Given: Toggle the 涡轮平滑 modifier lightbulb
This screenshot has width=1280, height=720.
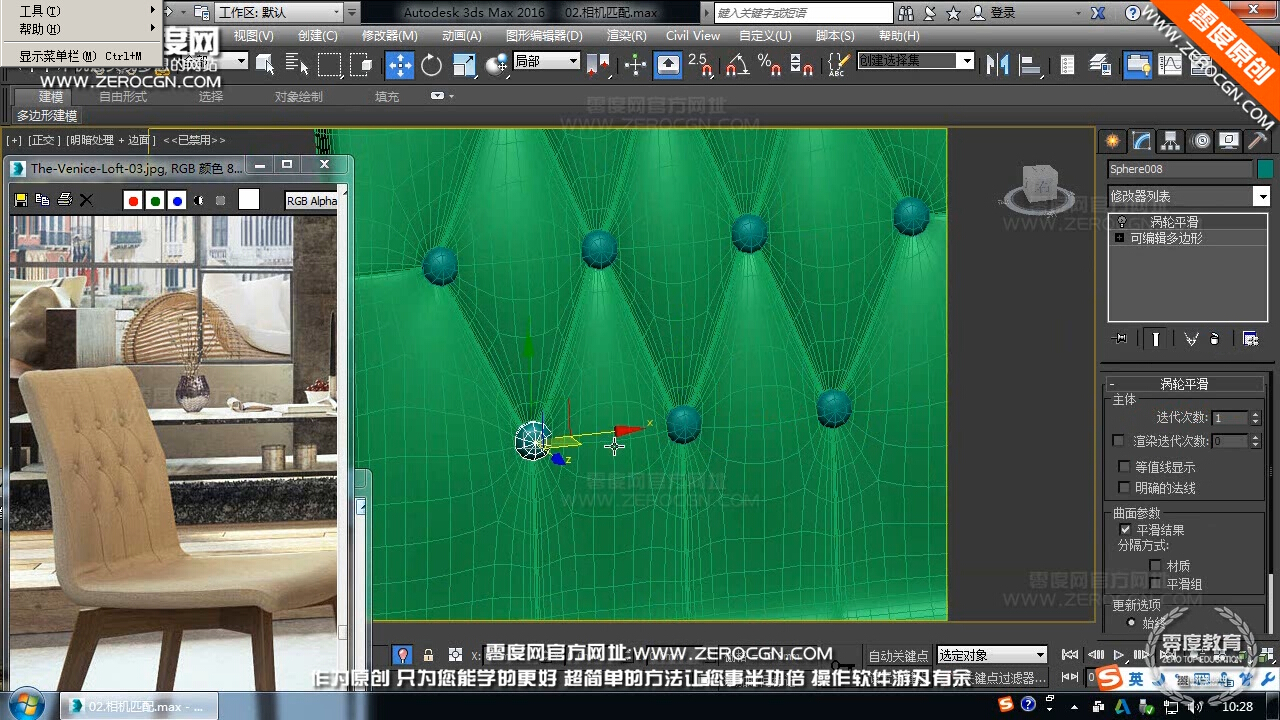Looking at the screenshot, I should click(1121, 222).
